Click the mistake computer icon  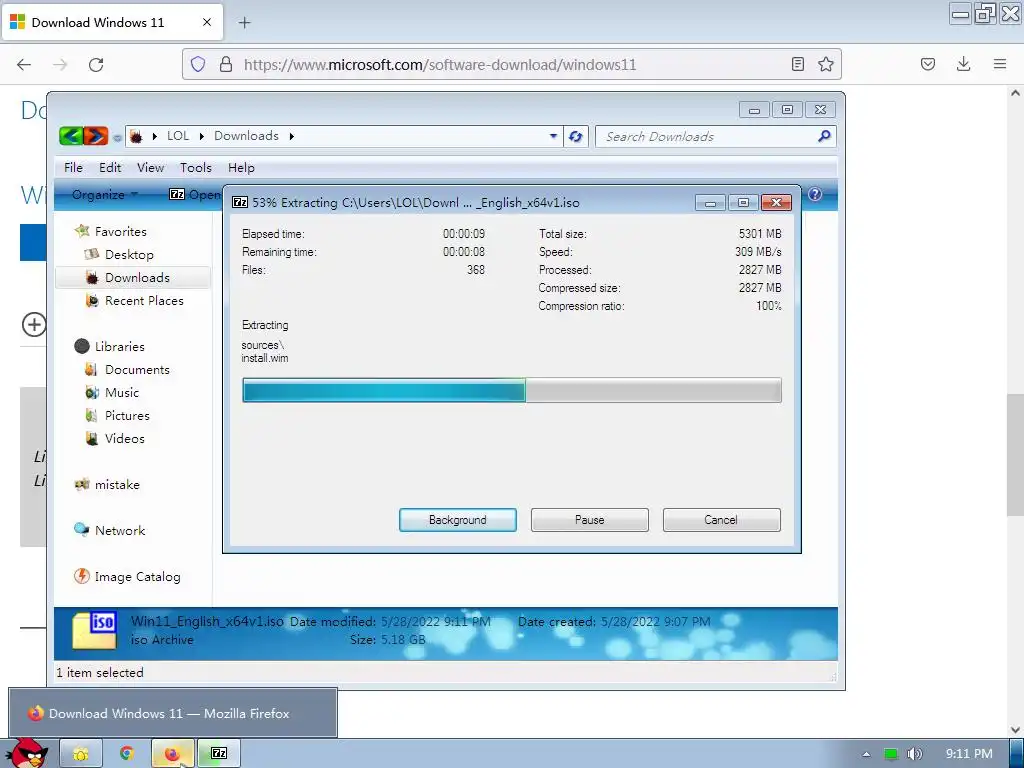[x=82, y=484]
